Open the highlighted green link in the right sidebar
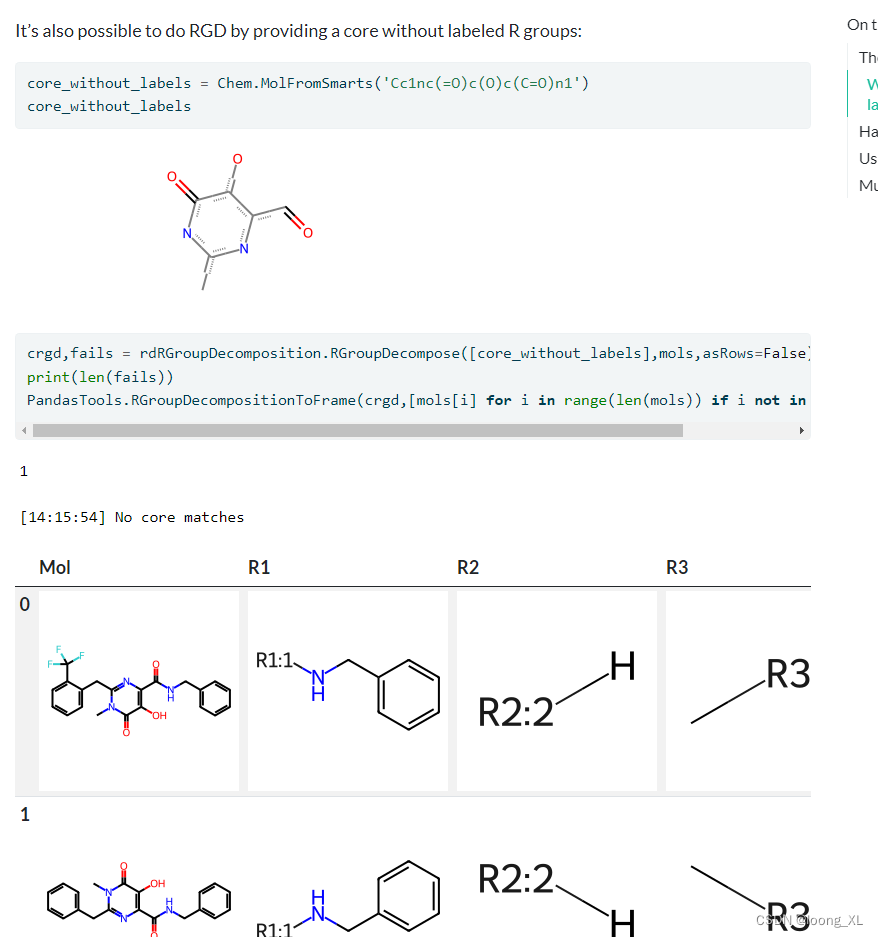The image size is (878, 937). (870, 92)
